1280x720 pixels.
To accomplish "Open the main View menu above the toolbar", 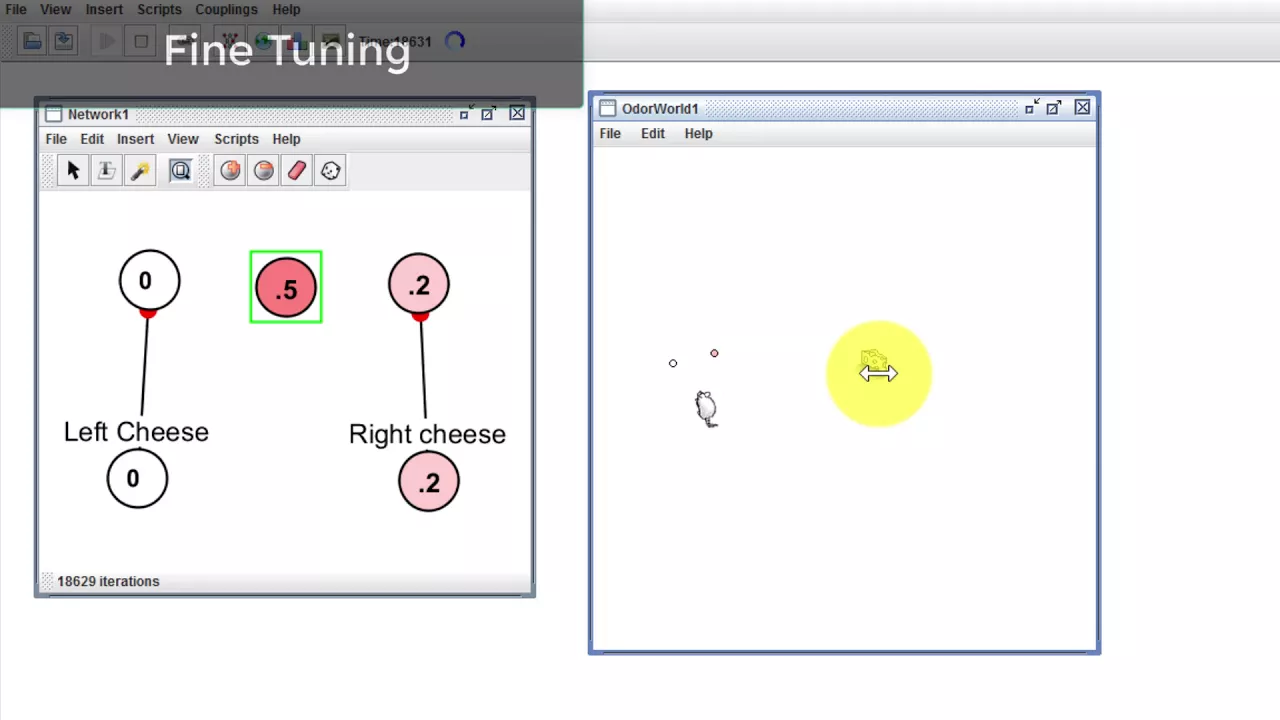I will [x=56, y=9].
